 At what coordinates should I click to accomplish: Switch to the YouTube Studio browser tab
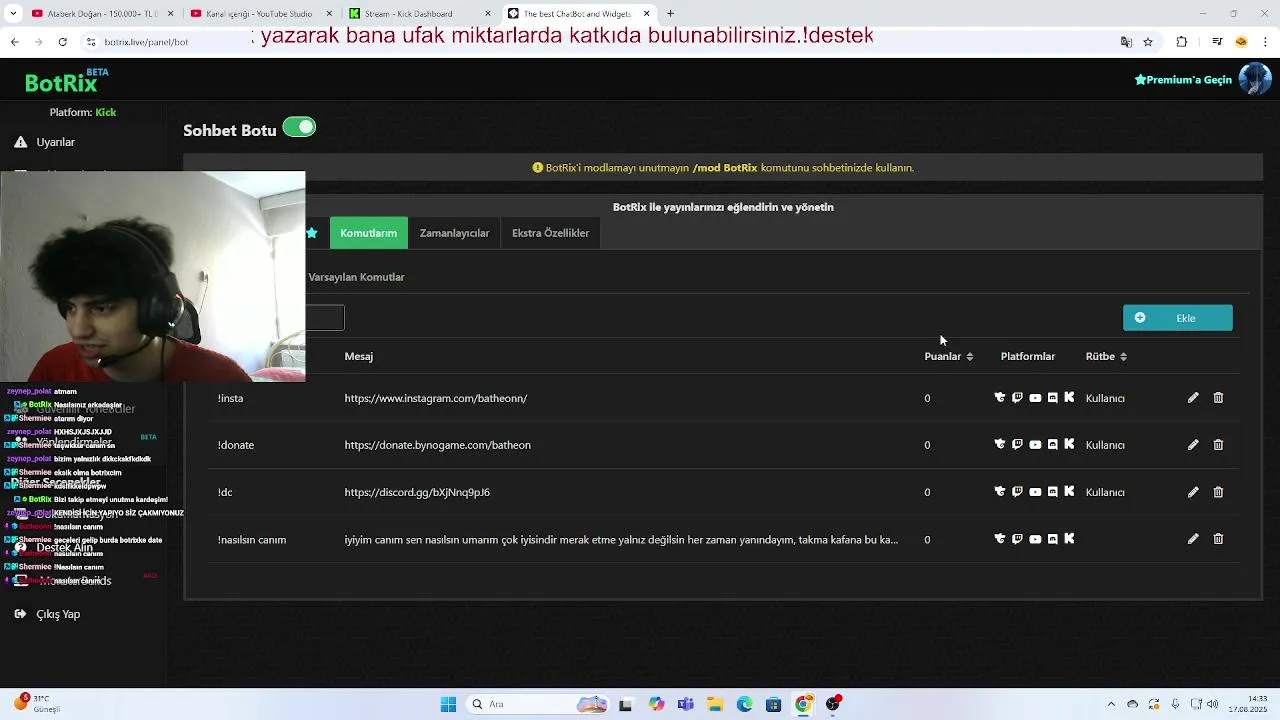[261, 14]
